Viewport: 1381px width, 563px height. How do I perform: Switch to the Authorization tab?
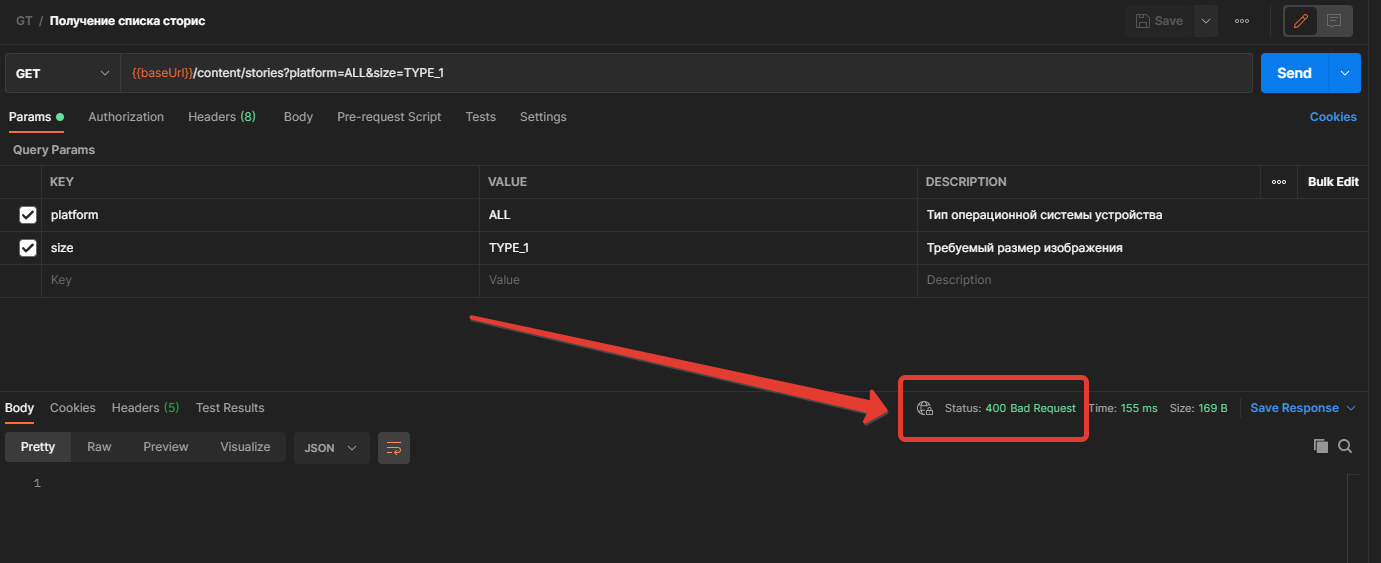pyautogui.click(x=126, y=117)
